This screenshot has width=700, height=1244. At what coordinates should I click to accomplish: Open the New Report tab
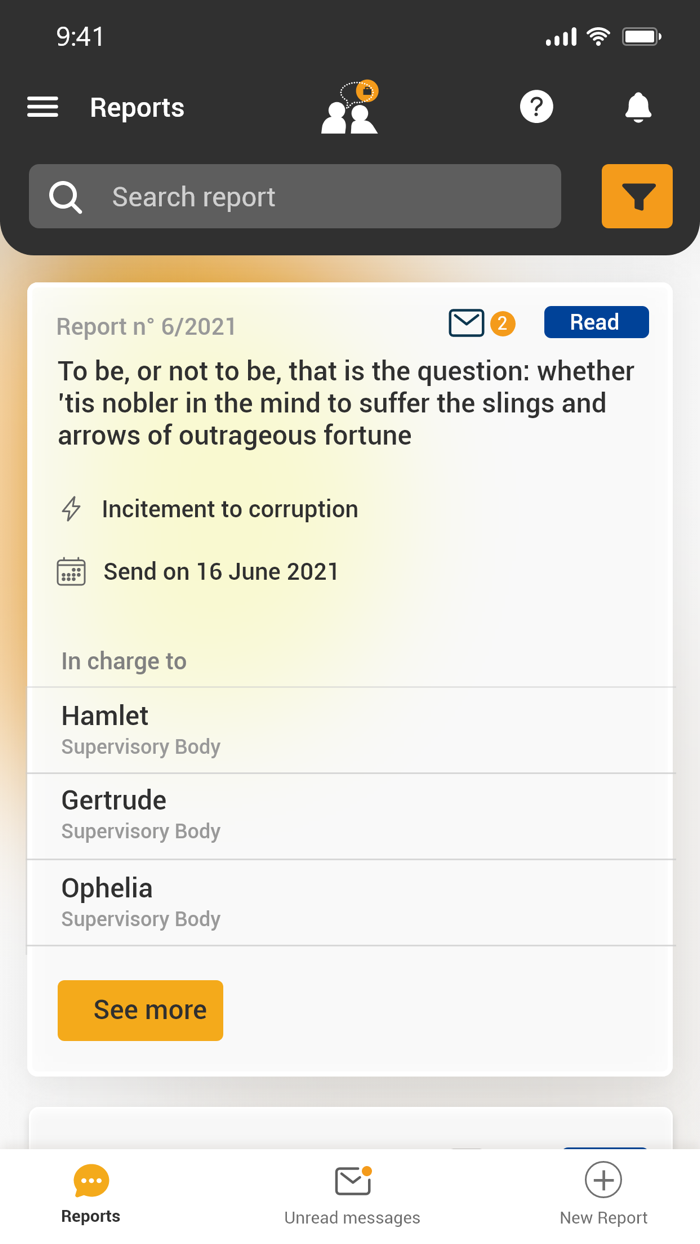point(603,1195)
